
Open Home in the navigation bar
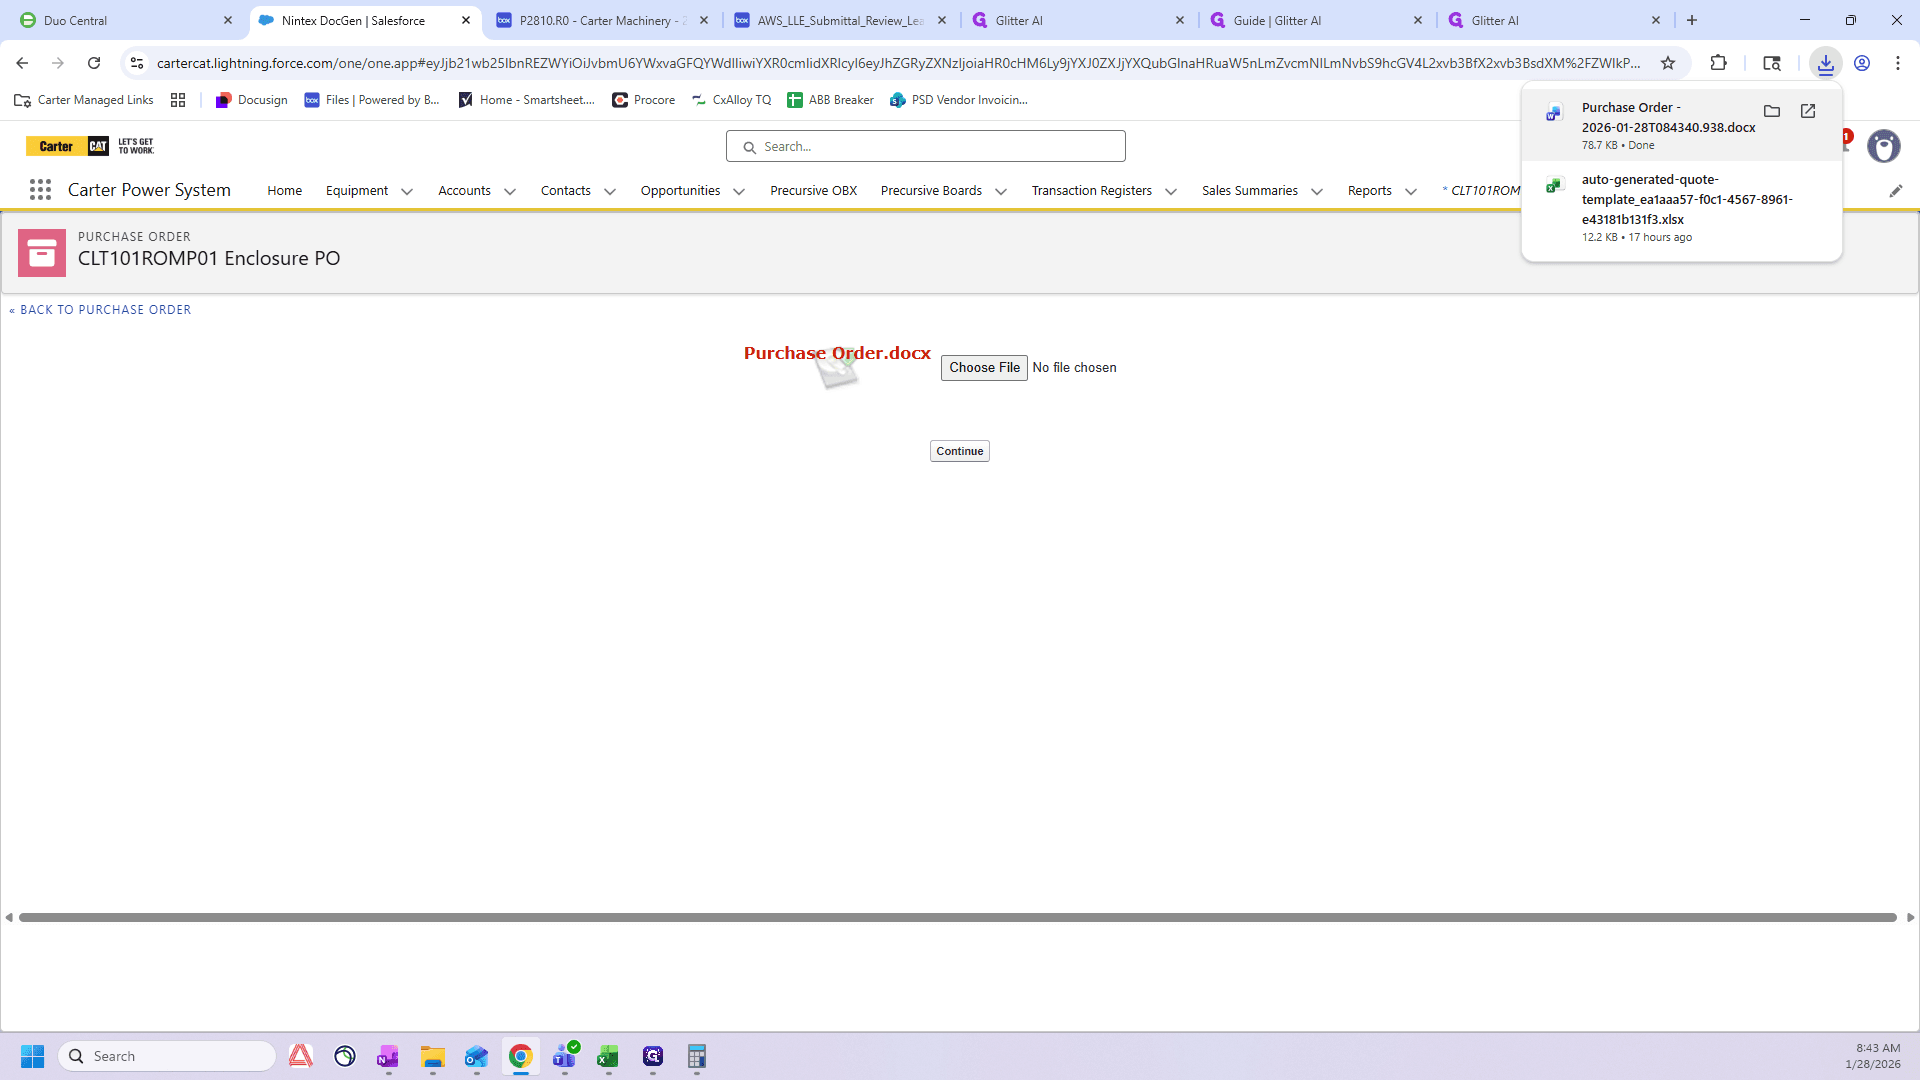click(x=285, y=190)
